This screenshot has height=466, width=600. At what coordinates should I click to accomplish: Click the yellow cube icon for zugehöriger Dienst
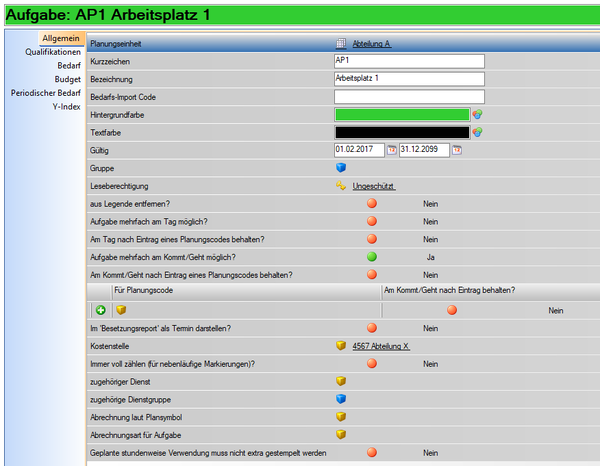[341, 381]
